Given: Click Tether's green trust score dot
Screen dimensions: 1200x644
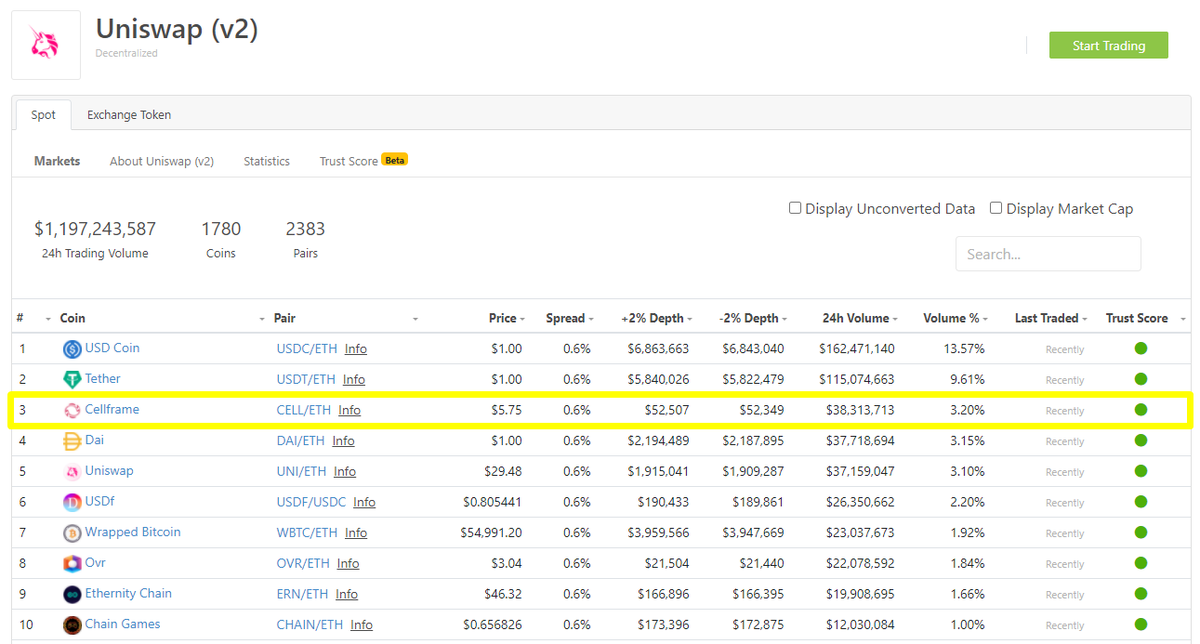Looking at the screenshot, I should pos(1140,379).
